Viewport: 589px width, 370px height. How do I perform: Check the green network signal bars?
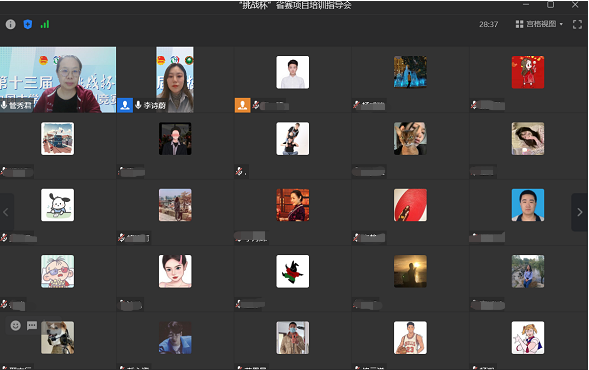coord(45,24)
